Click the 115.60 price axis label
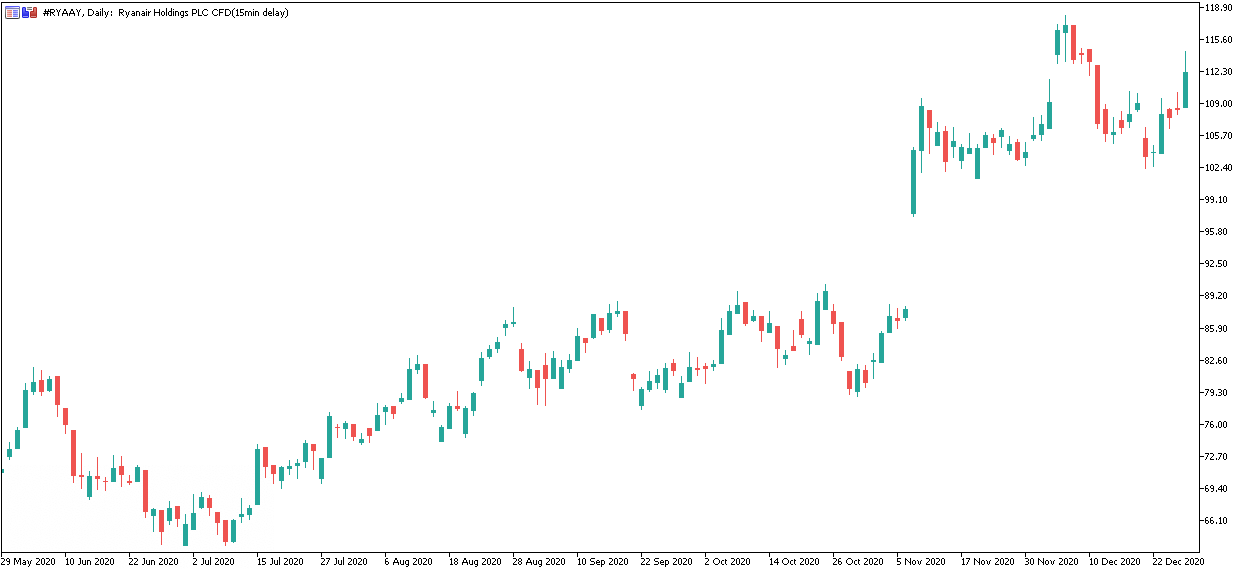 1218,39
